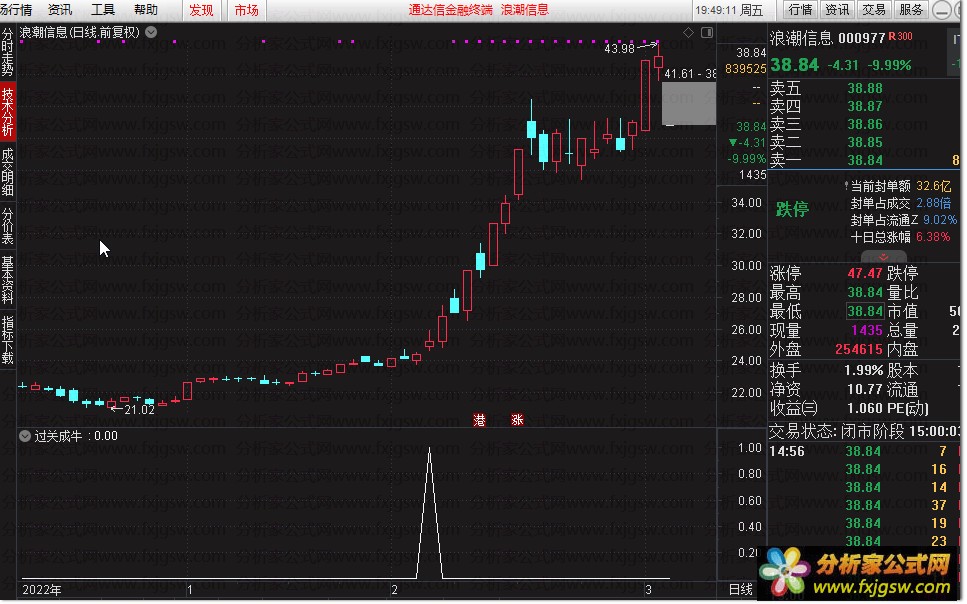Open the 服务 button at top right

911,10
